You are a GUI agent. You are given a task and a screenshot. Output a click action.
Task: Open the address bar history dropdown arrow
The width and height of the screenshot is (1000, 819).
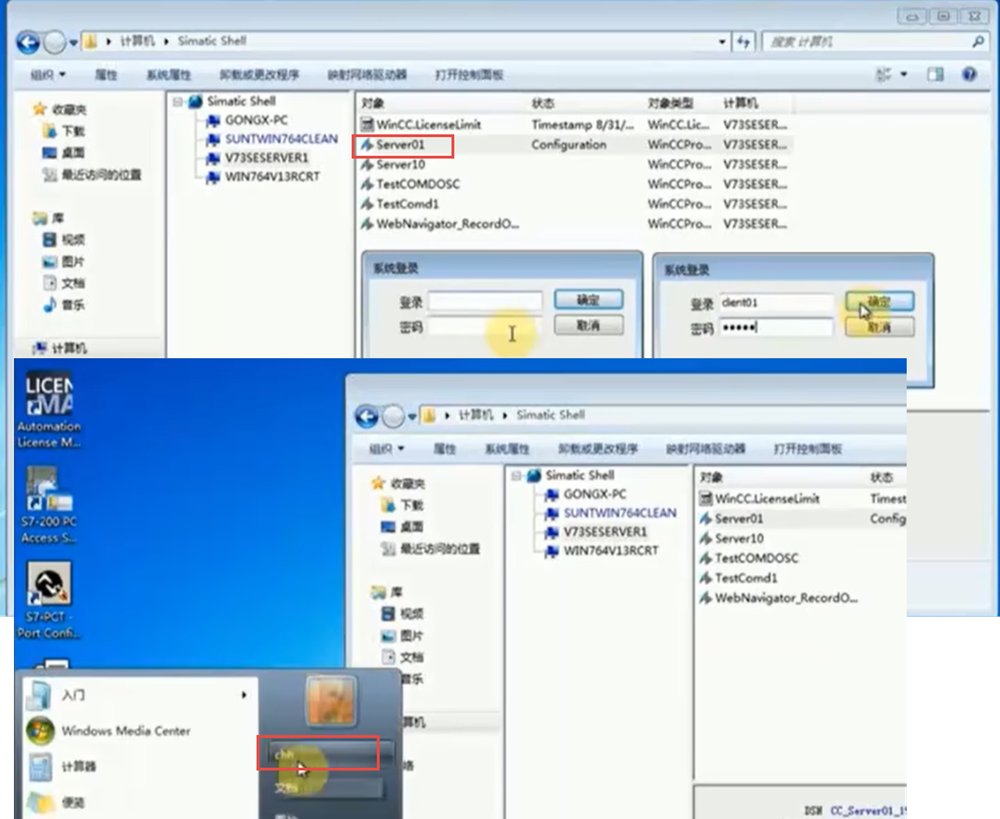point(723,42)
